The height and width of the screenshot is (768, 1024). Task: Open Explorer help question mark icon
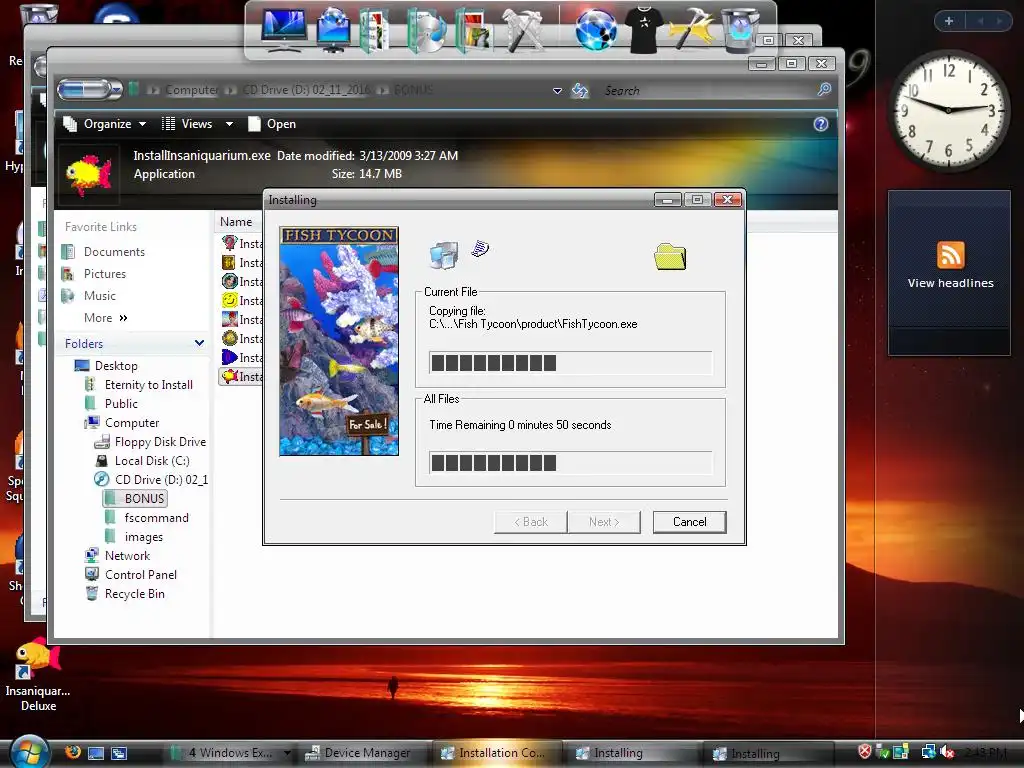pos(821,124)
